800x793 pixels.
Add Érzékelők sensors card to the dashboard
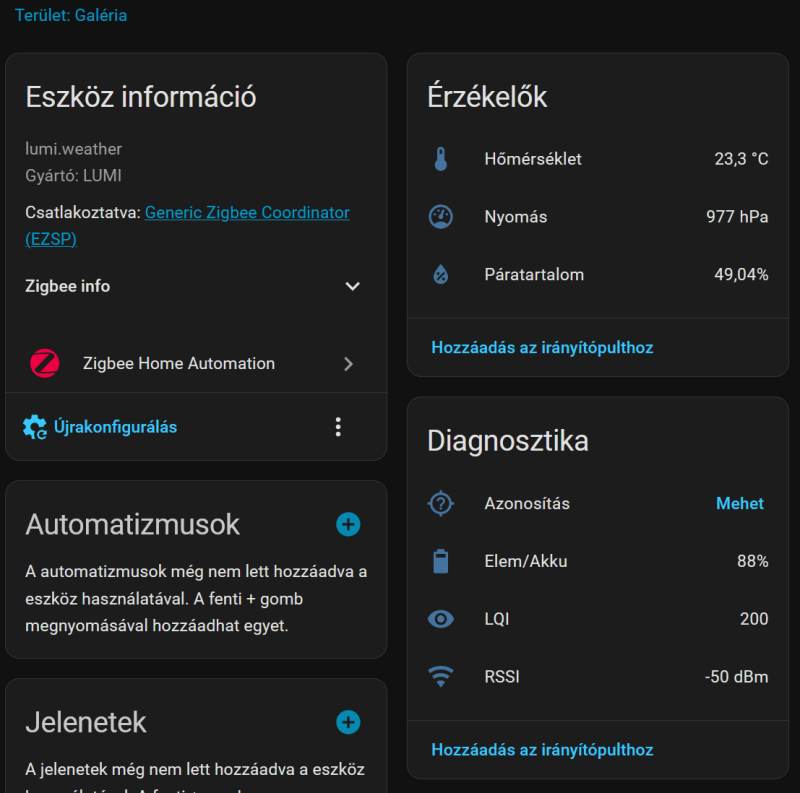(542, 348)
